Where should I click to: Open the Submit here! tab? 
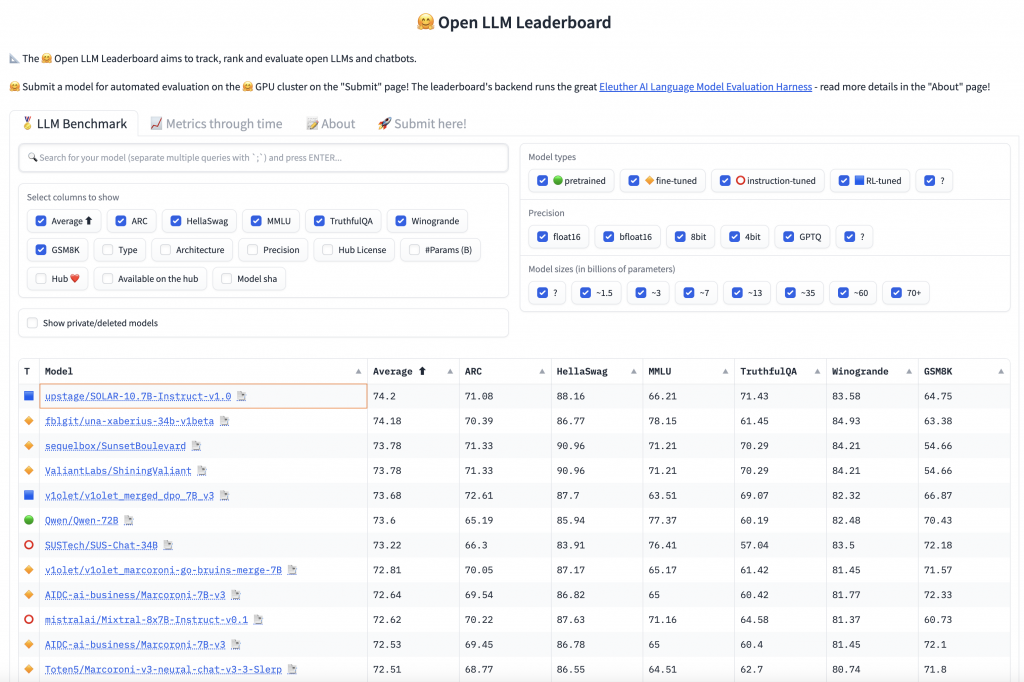[422, 123]
